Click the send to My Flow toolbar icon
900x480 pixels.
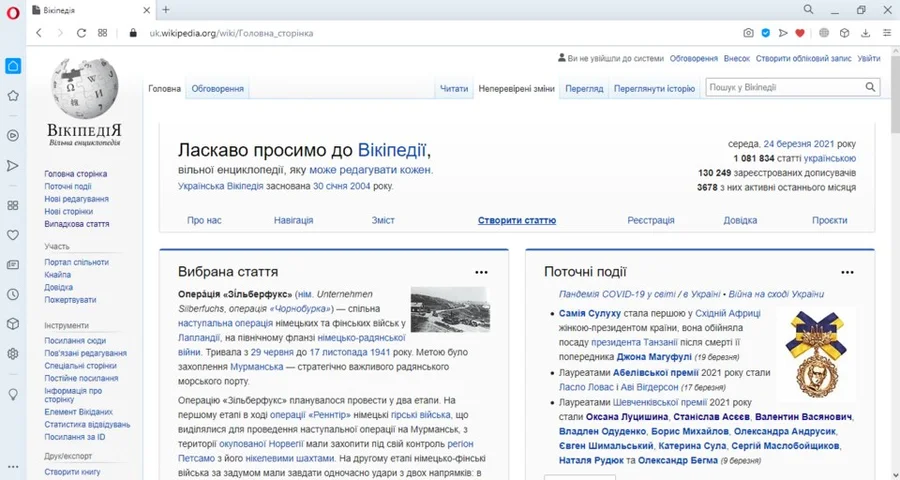[783, 33]
